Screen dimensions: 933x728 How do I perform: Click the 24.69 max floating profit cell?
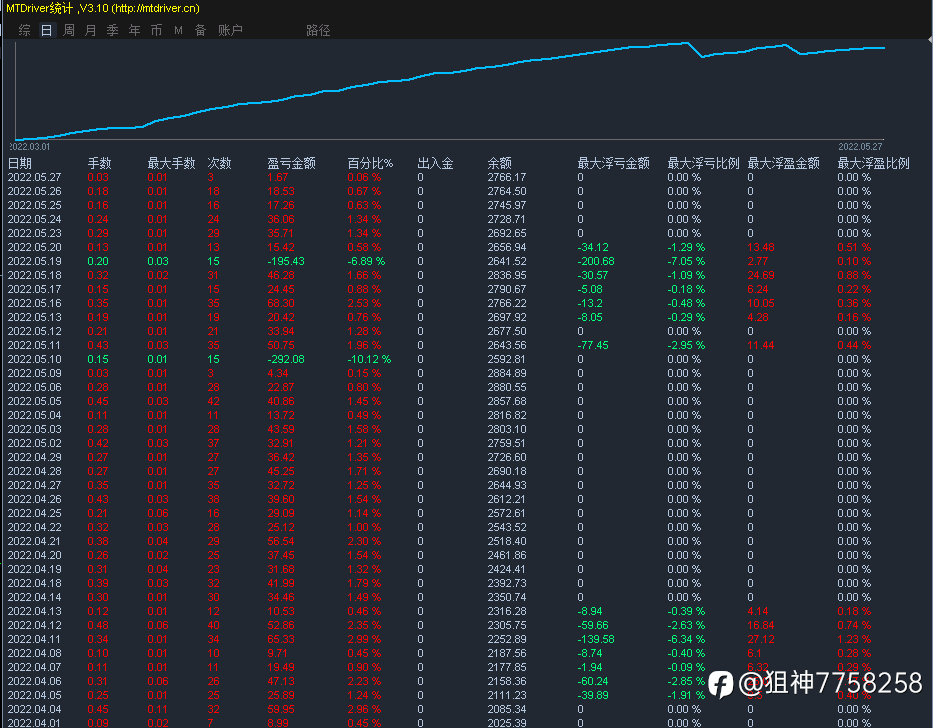(761, 276)
